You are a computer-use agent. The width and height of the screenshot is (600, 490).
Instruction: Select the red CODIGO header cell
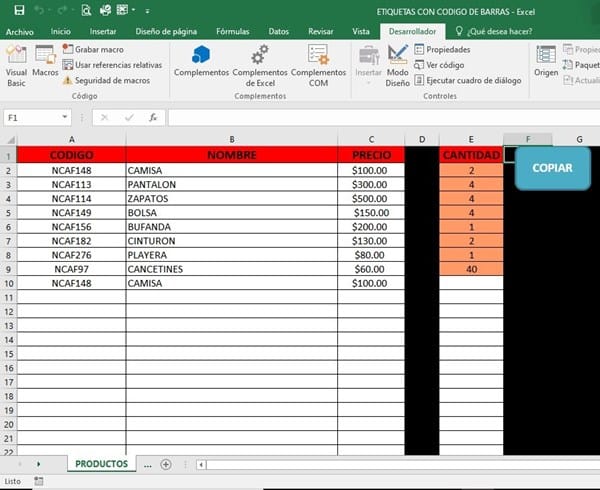(71, 155)
